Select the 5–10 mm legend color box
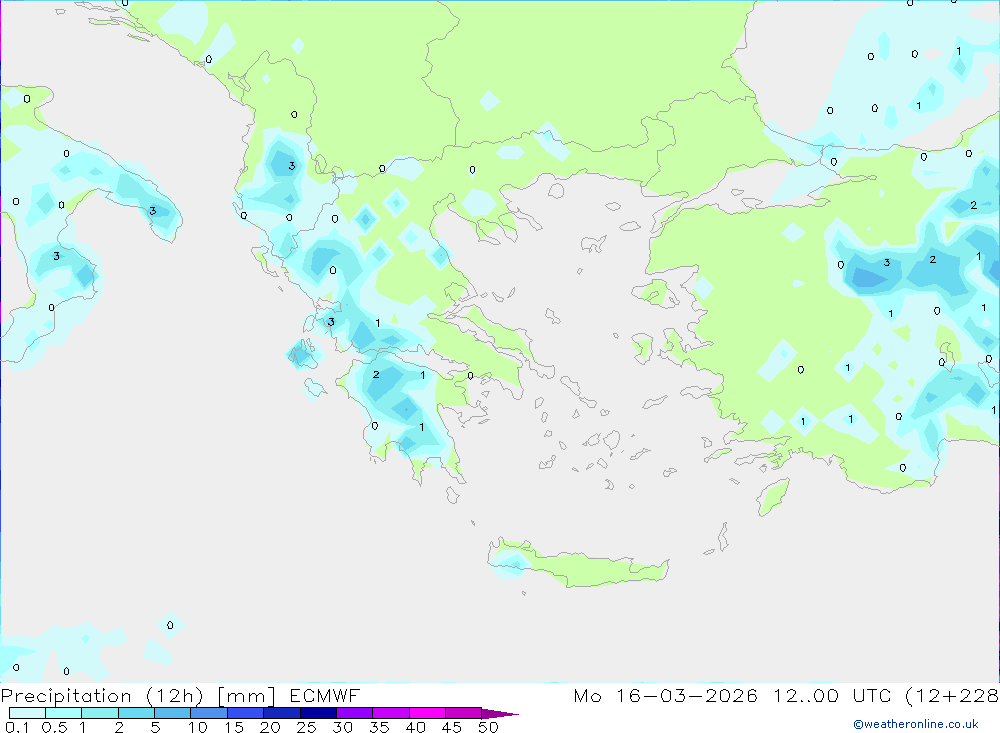The width and height of the screenshot is (1000, 733). pos(173,713)
